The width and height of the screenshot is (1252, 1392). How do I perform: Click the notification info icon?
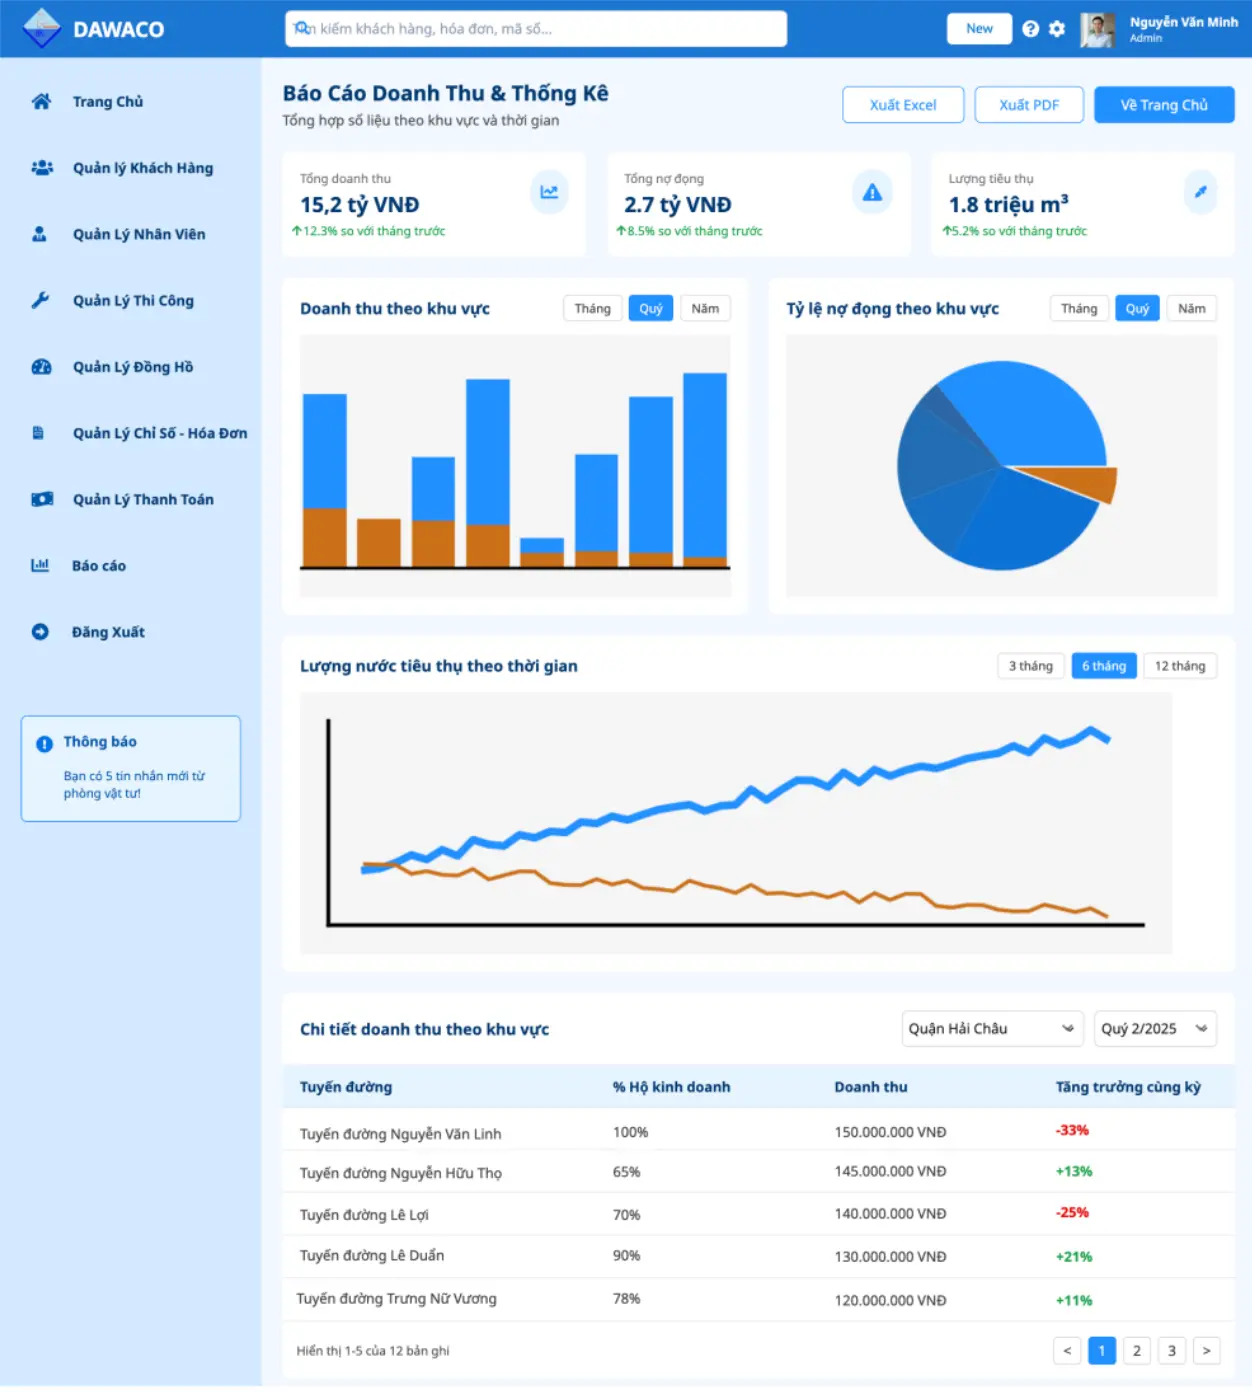(x=44, y=744)
